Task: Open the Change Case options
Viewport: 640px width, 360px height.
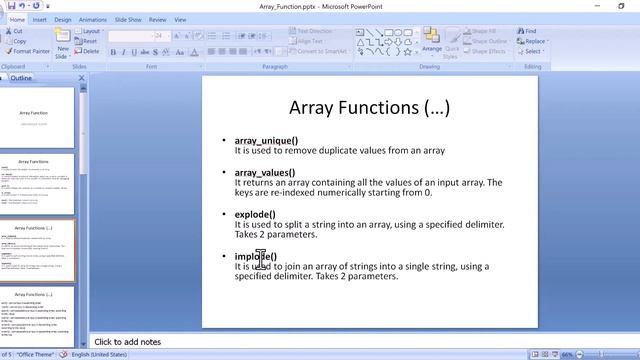Action: click(x=180, y=52)
